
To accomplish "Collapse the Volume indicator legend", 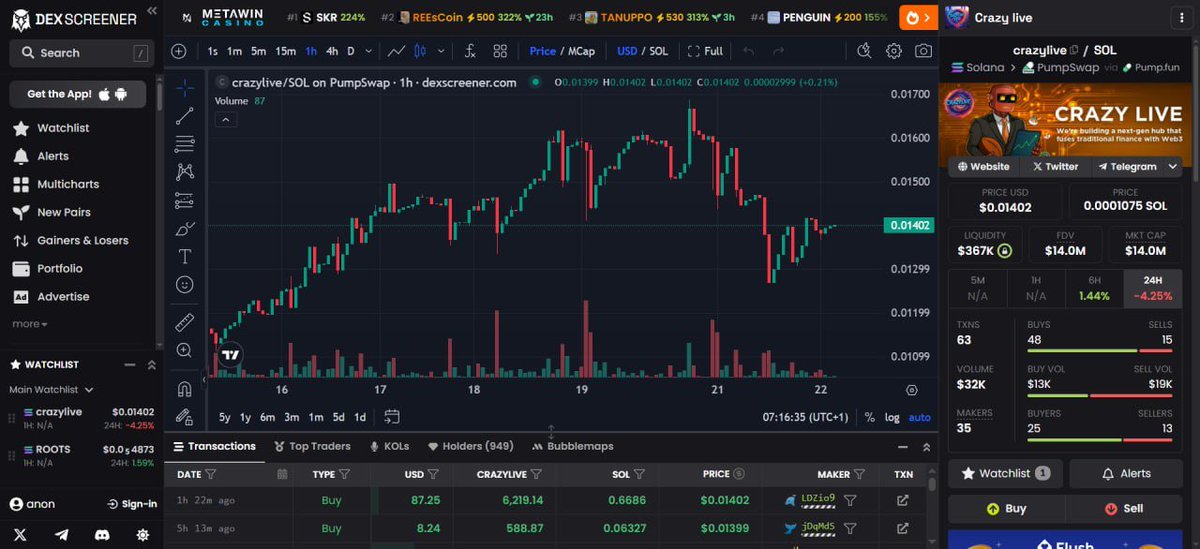I will [226, 120].
